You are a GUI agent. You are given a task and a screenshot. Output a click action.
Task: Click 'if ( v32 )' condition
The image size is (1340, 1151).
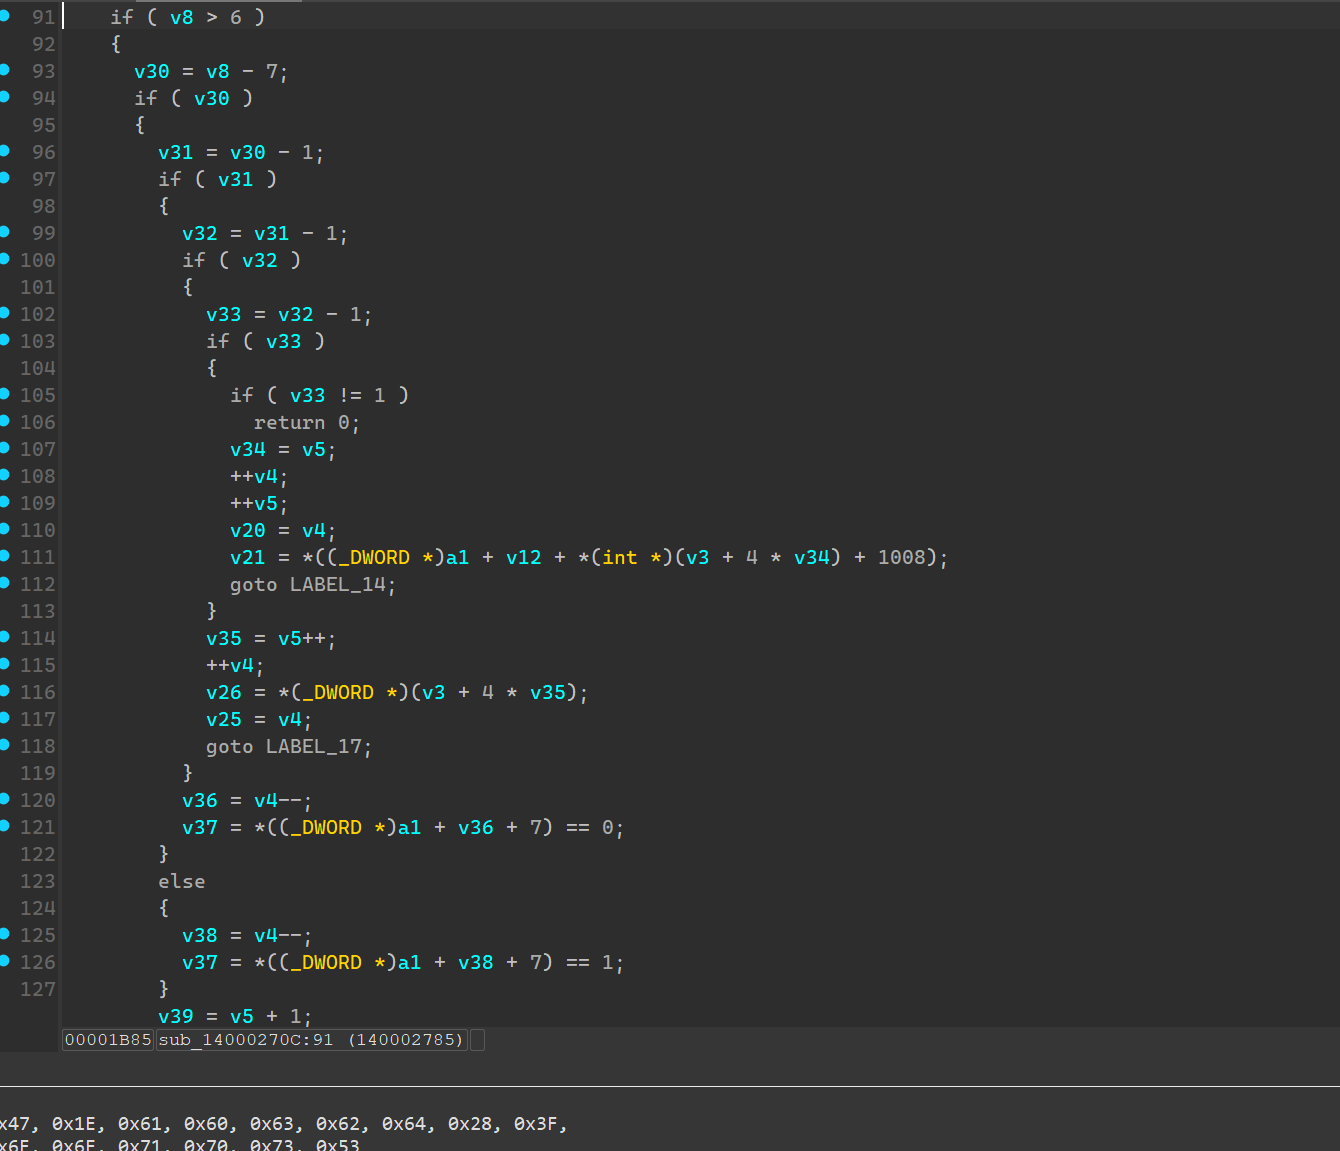(x=242, y=260)
